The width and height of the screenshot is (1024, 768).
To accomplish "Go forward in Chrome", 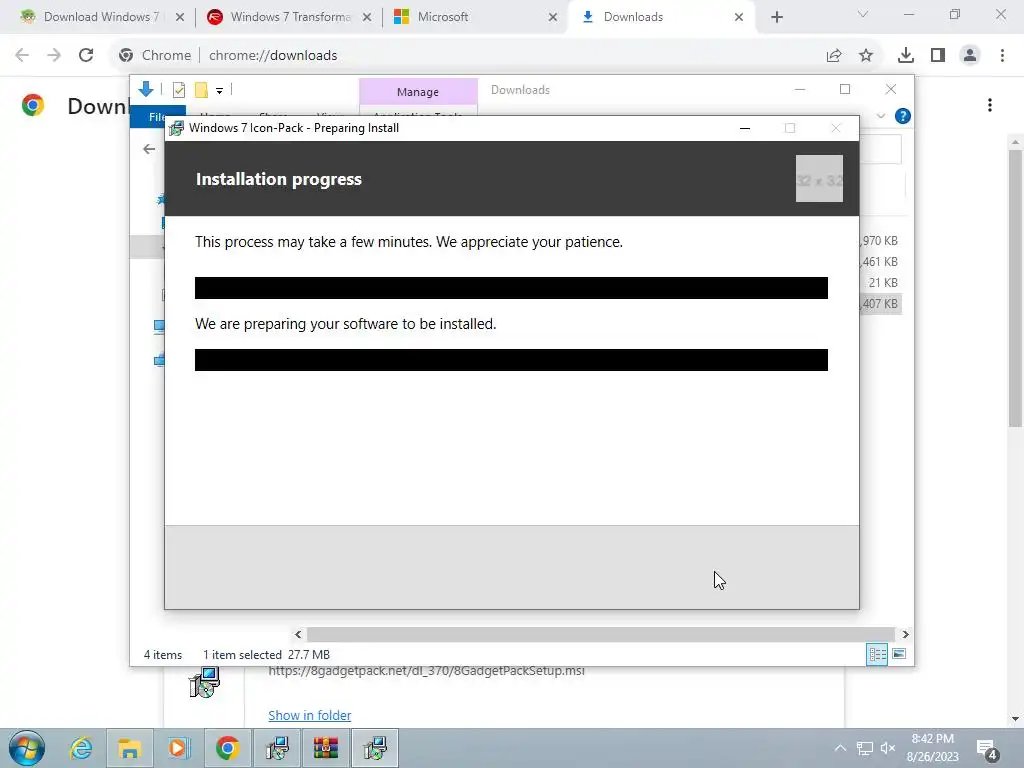I will click(54, 56).
